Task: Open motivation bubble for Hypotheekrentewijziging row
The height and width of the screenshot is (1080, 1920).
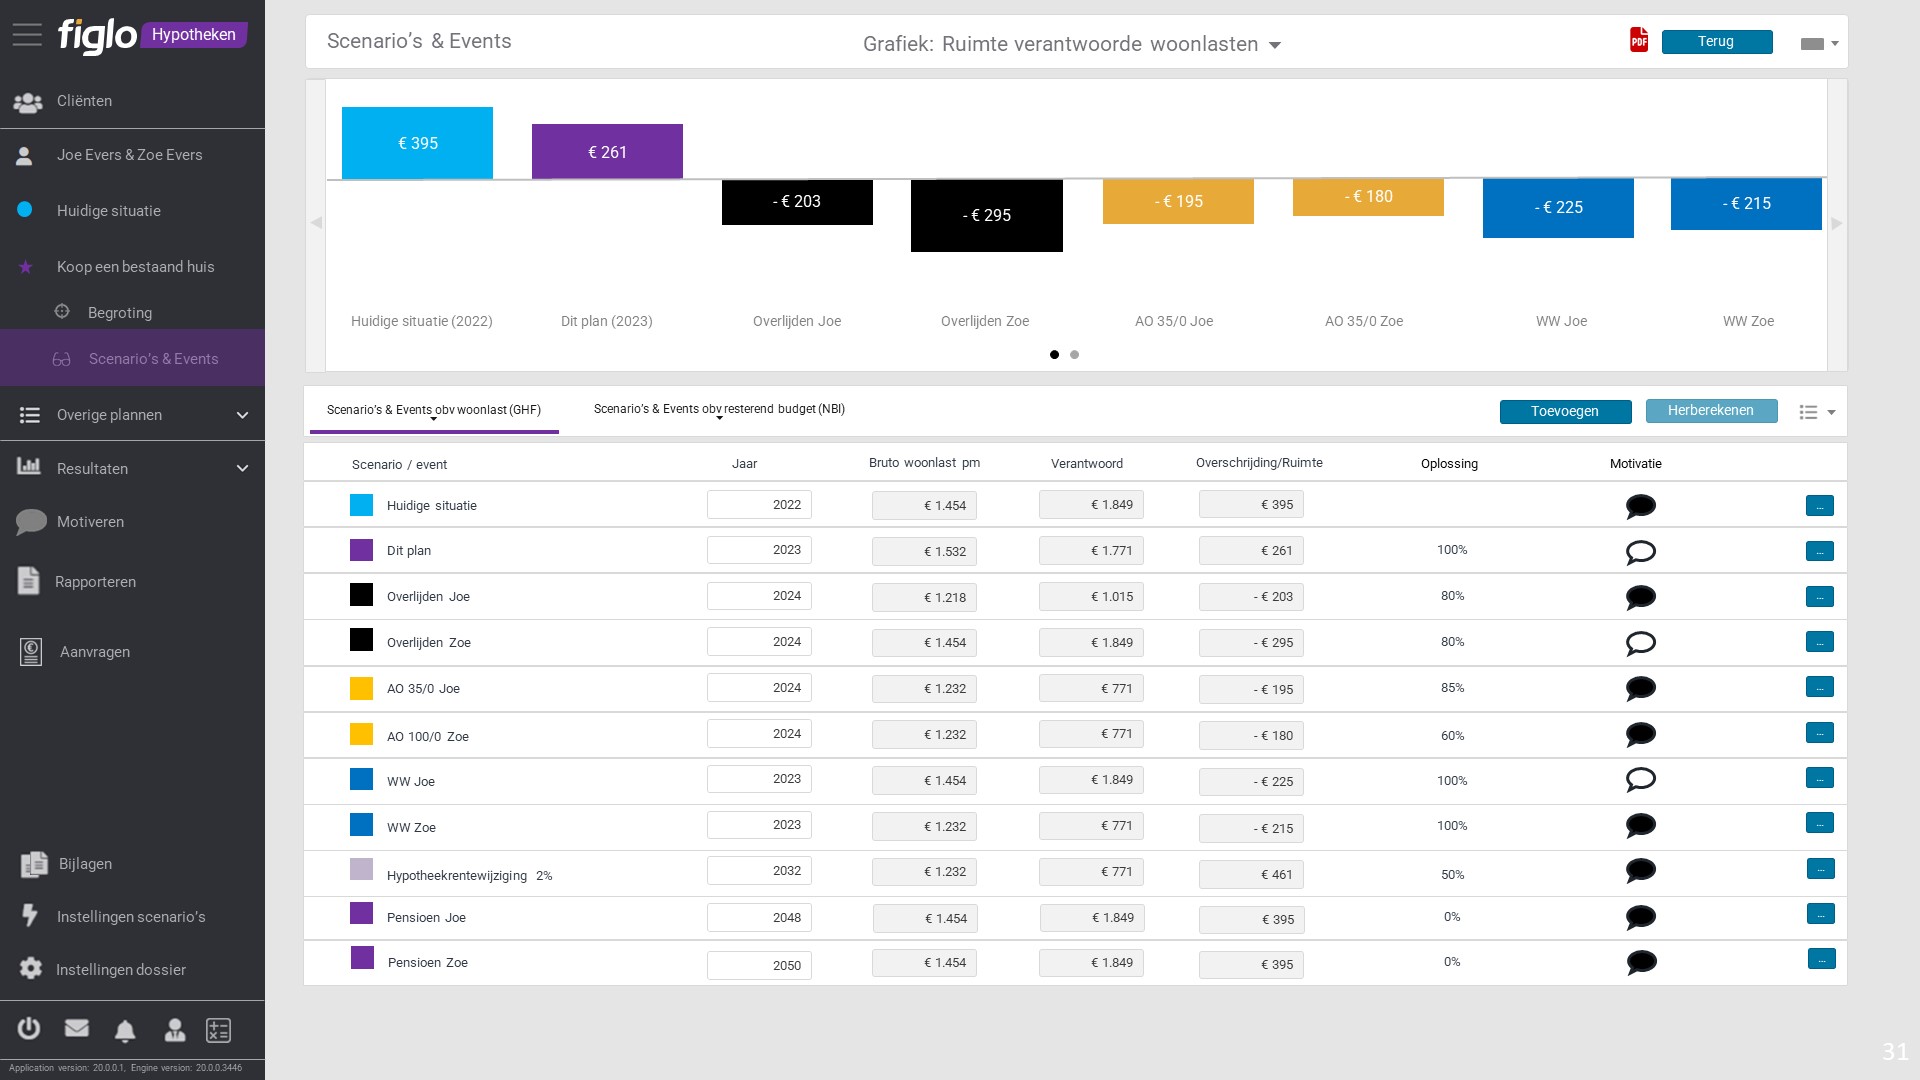Action: (1640, 871)
